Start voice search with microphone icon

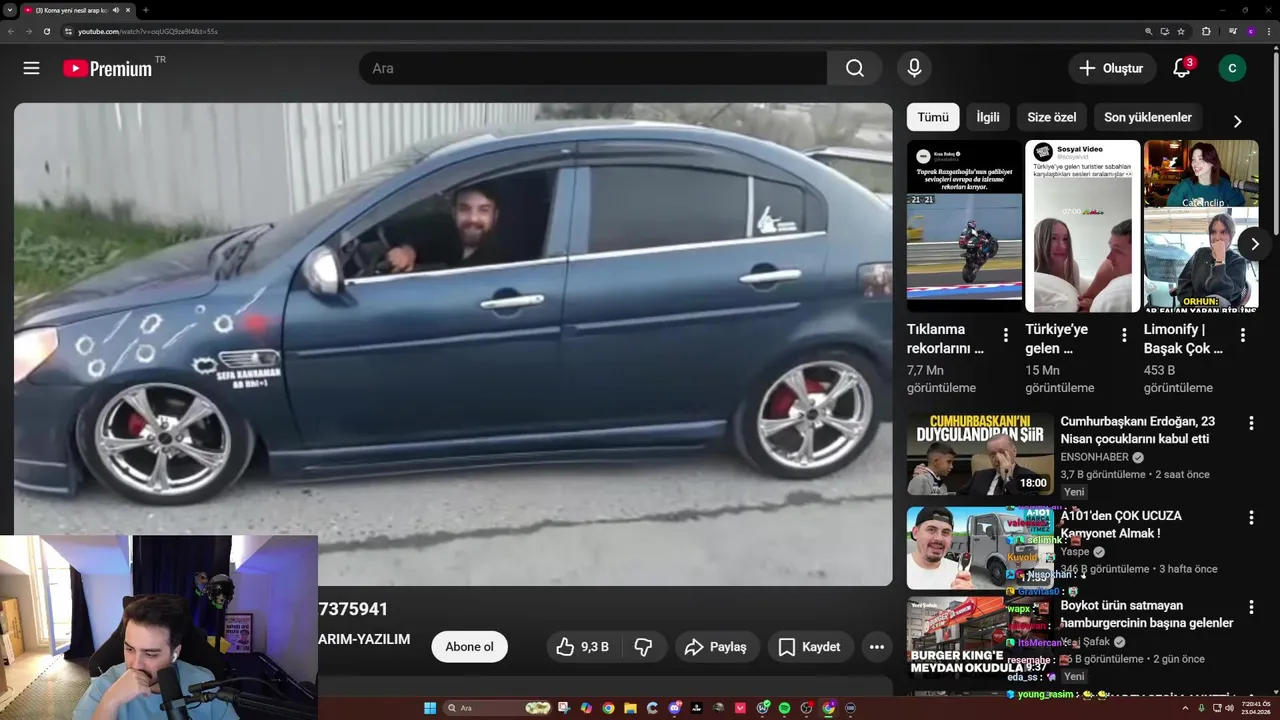[914, 68]
